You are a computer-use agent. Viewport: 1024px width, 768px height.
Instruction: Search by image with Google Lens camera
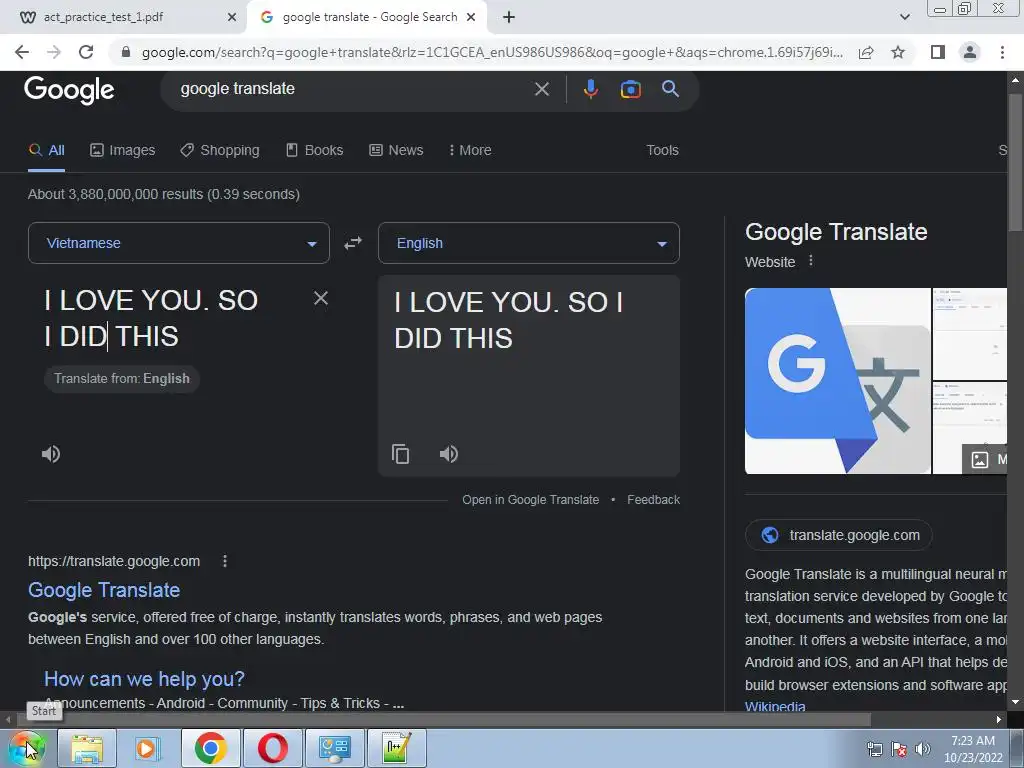[x=630, y=89]
